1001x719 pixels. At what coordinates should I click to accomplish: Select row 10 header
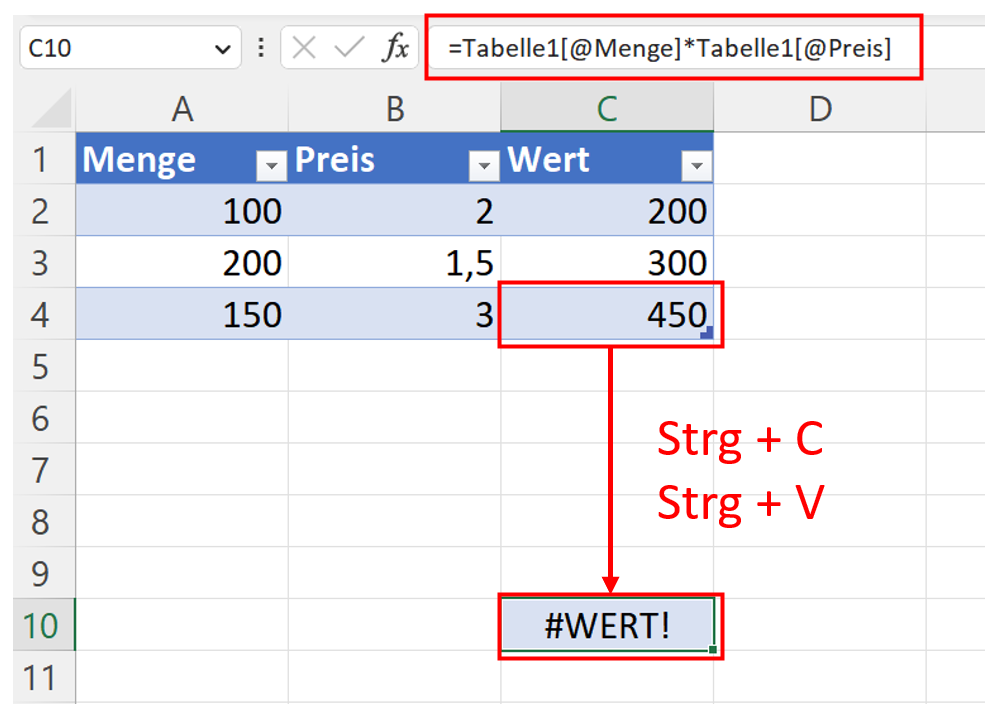point(39,626)
